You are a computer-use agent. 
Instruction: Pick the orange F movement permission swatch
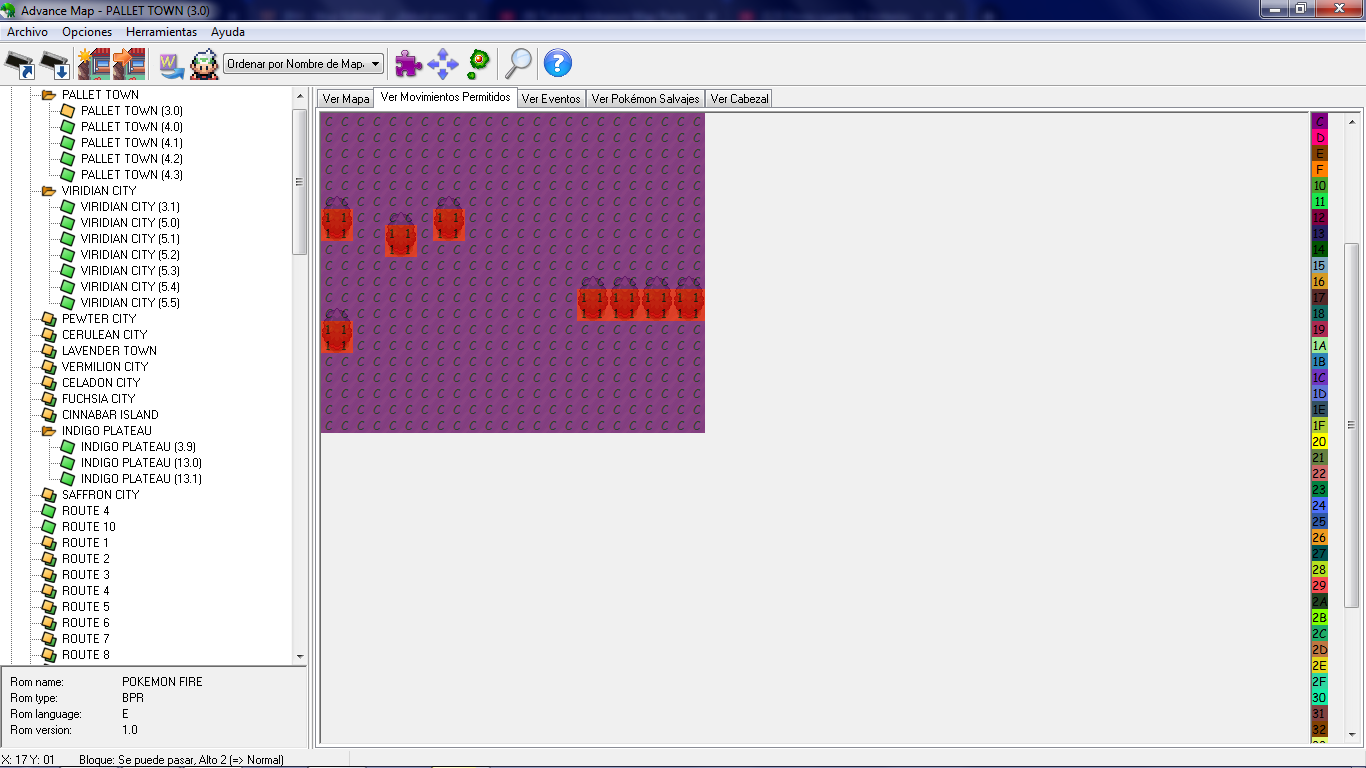click(x=1319, y=170)
